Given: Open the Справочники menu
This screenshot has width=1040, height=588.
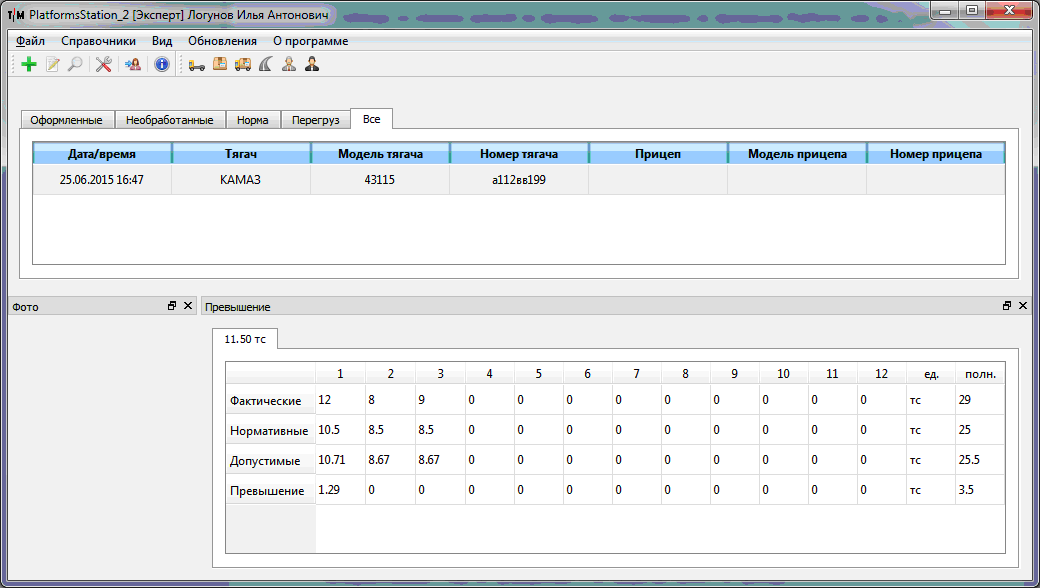Looking at the screenshot, I should (98, 41).
